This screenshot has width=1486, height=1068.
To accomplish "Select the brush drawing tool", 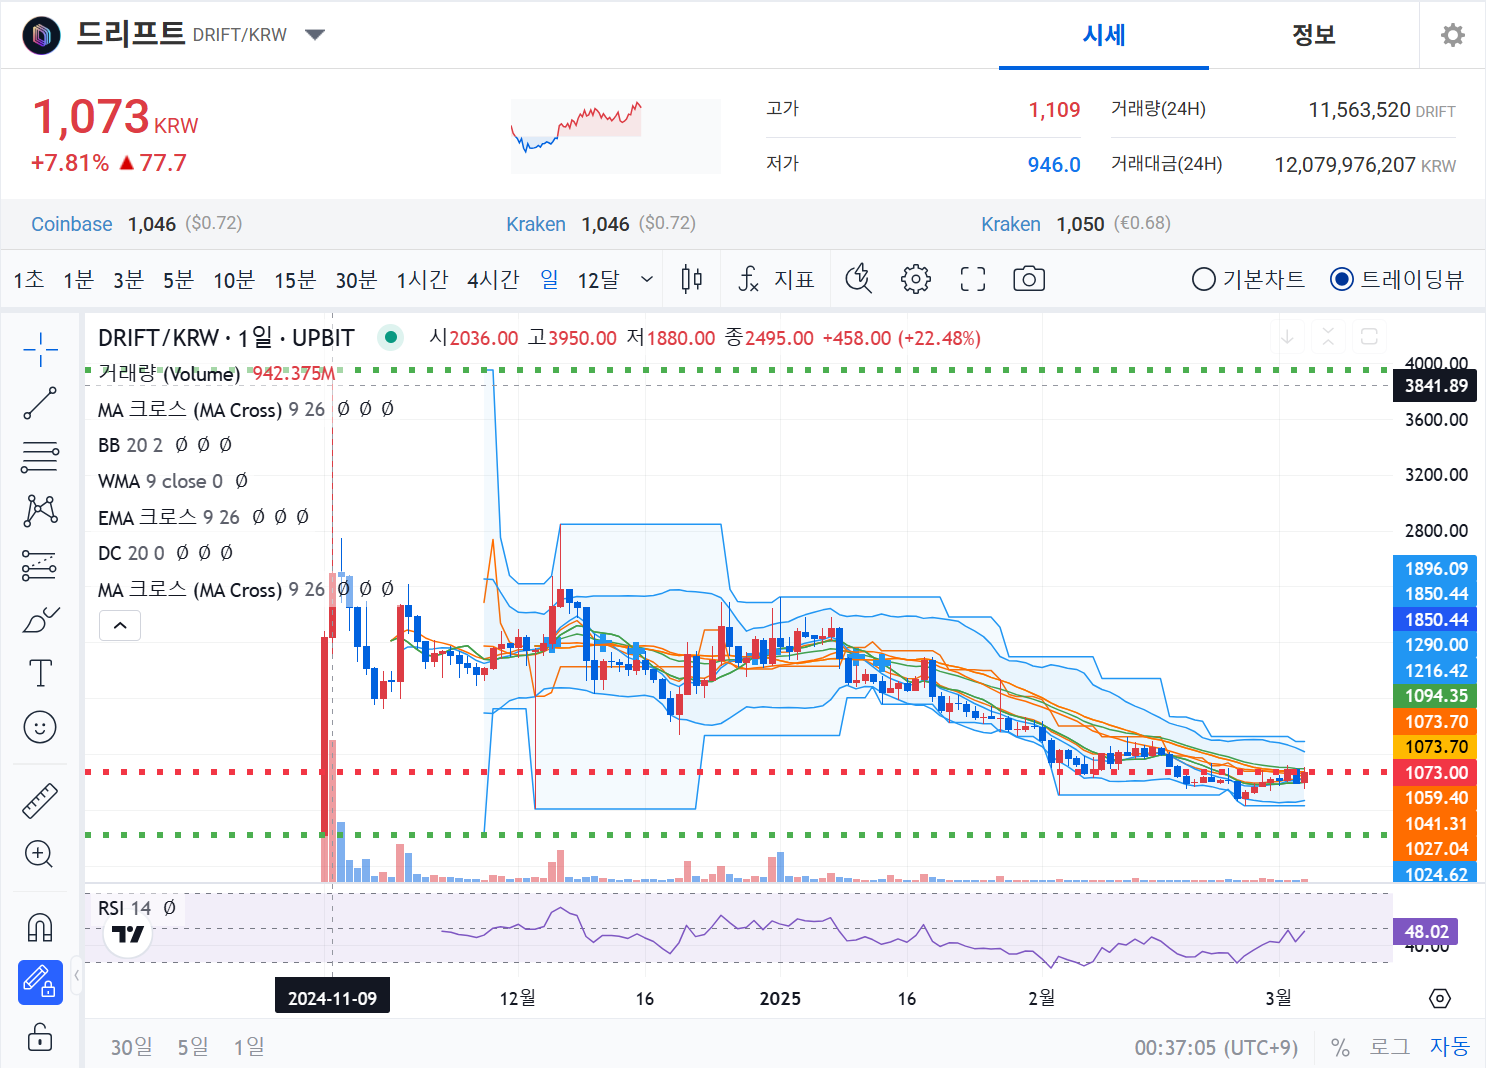I will click(x=40, y=619).
